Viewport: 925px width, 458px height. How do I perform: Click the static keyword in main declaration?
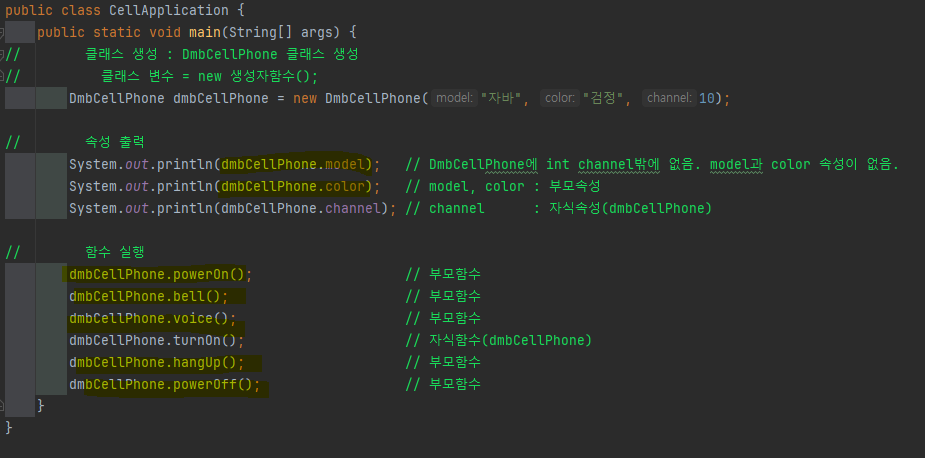[x=117, y=32]
